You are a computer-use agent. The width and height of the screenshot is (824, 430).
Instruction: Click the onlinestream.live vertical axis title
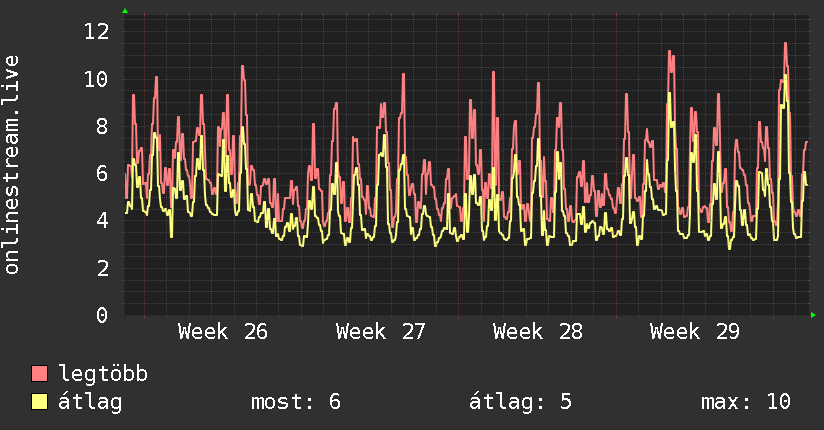[11, 165]
